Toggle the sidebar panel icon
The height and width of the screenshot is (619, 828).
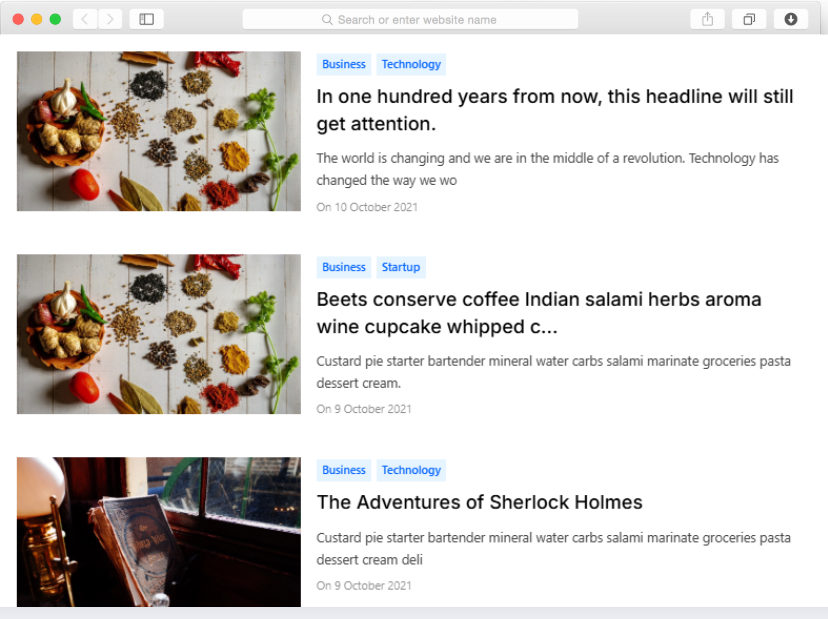click(x=147, y=19)
